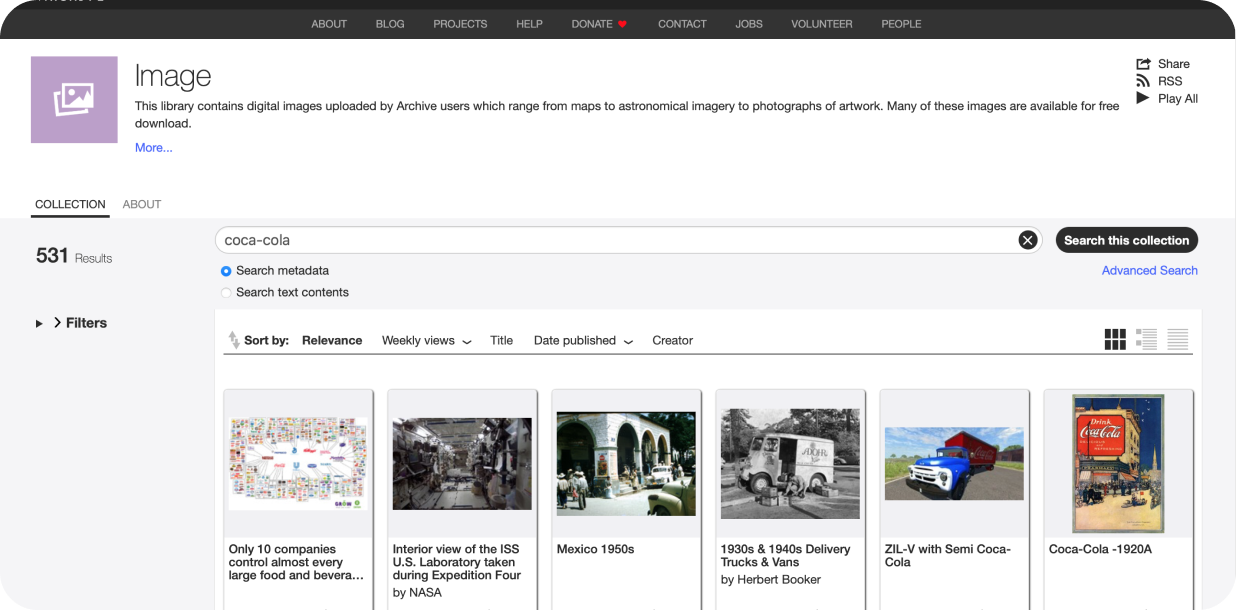Switch to extended list view icon
Viewport: 1236px width, 610px height.
(x=1147, y=340)
